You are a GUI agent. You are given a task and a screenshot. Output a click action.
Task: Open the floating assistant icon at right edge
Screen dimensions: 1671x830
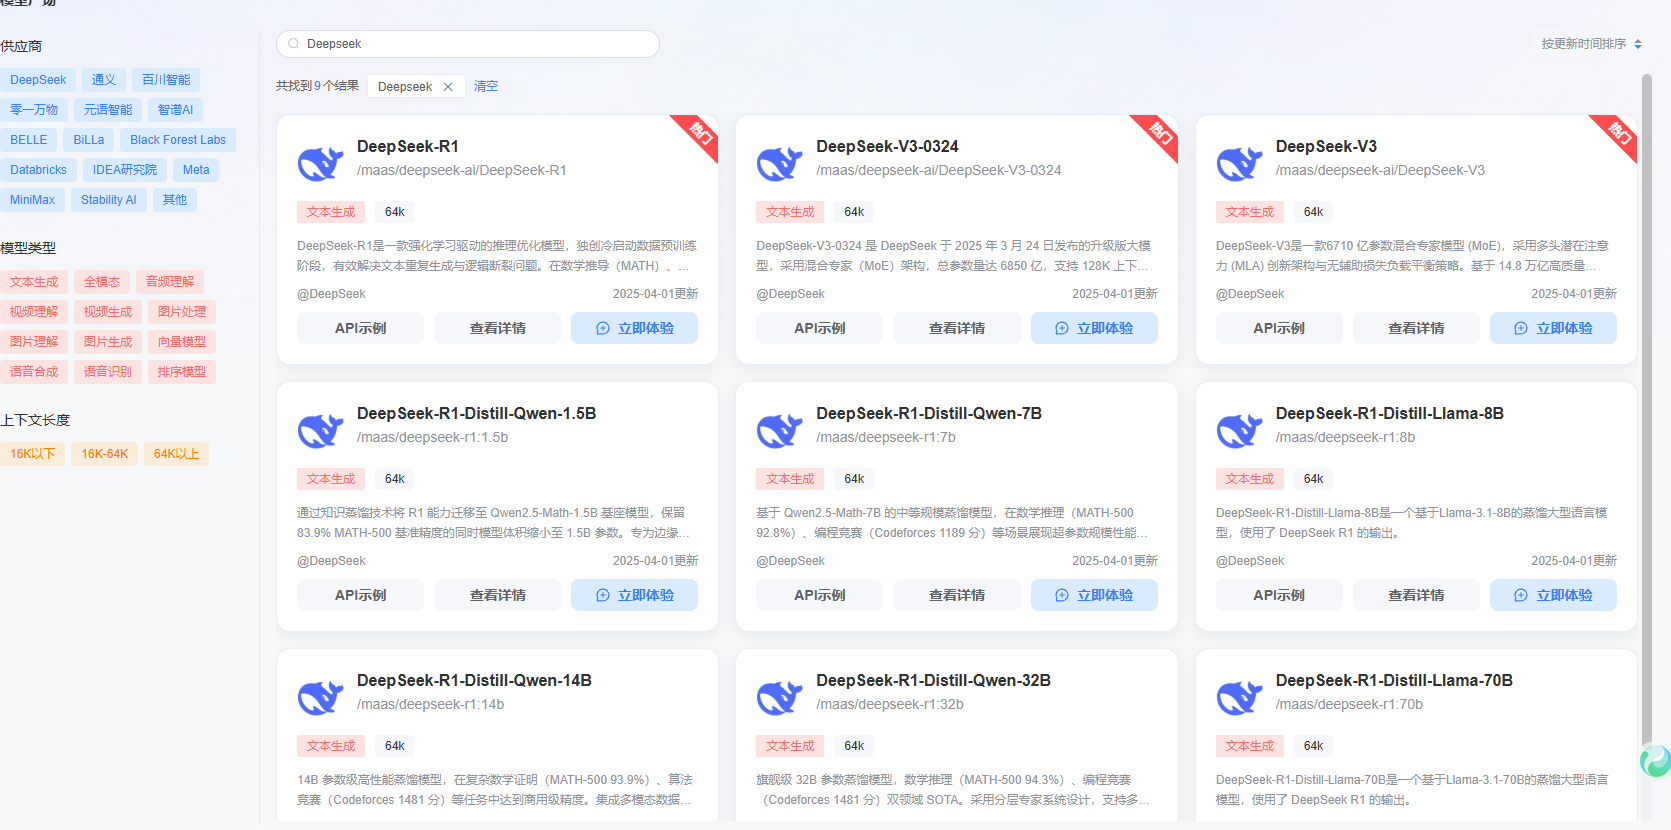coord(1656,761)
